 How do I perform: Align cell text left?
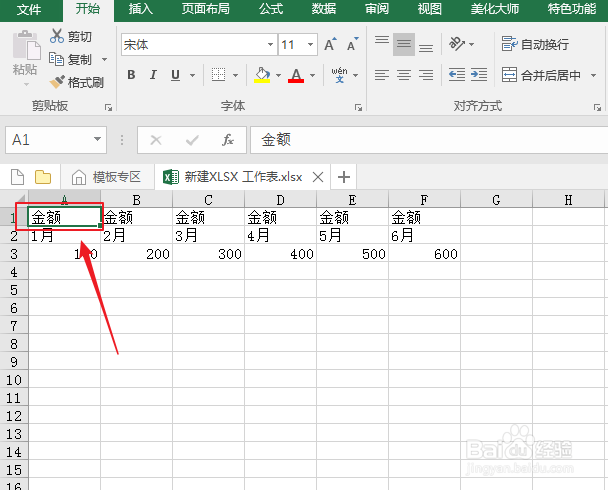(382, 74)
